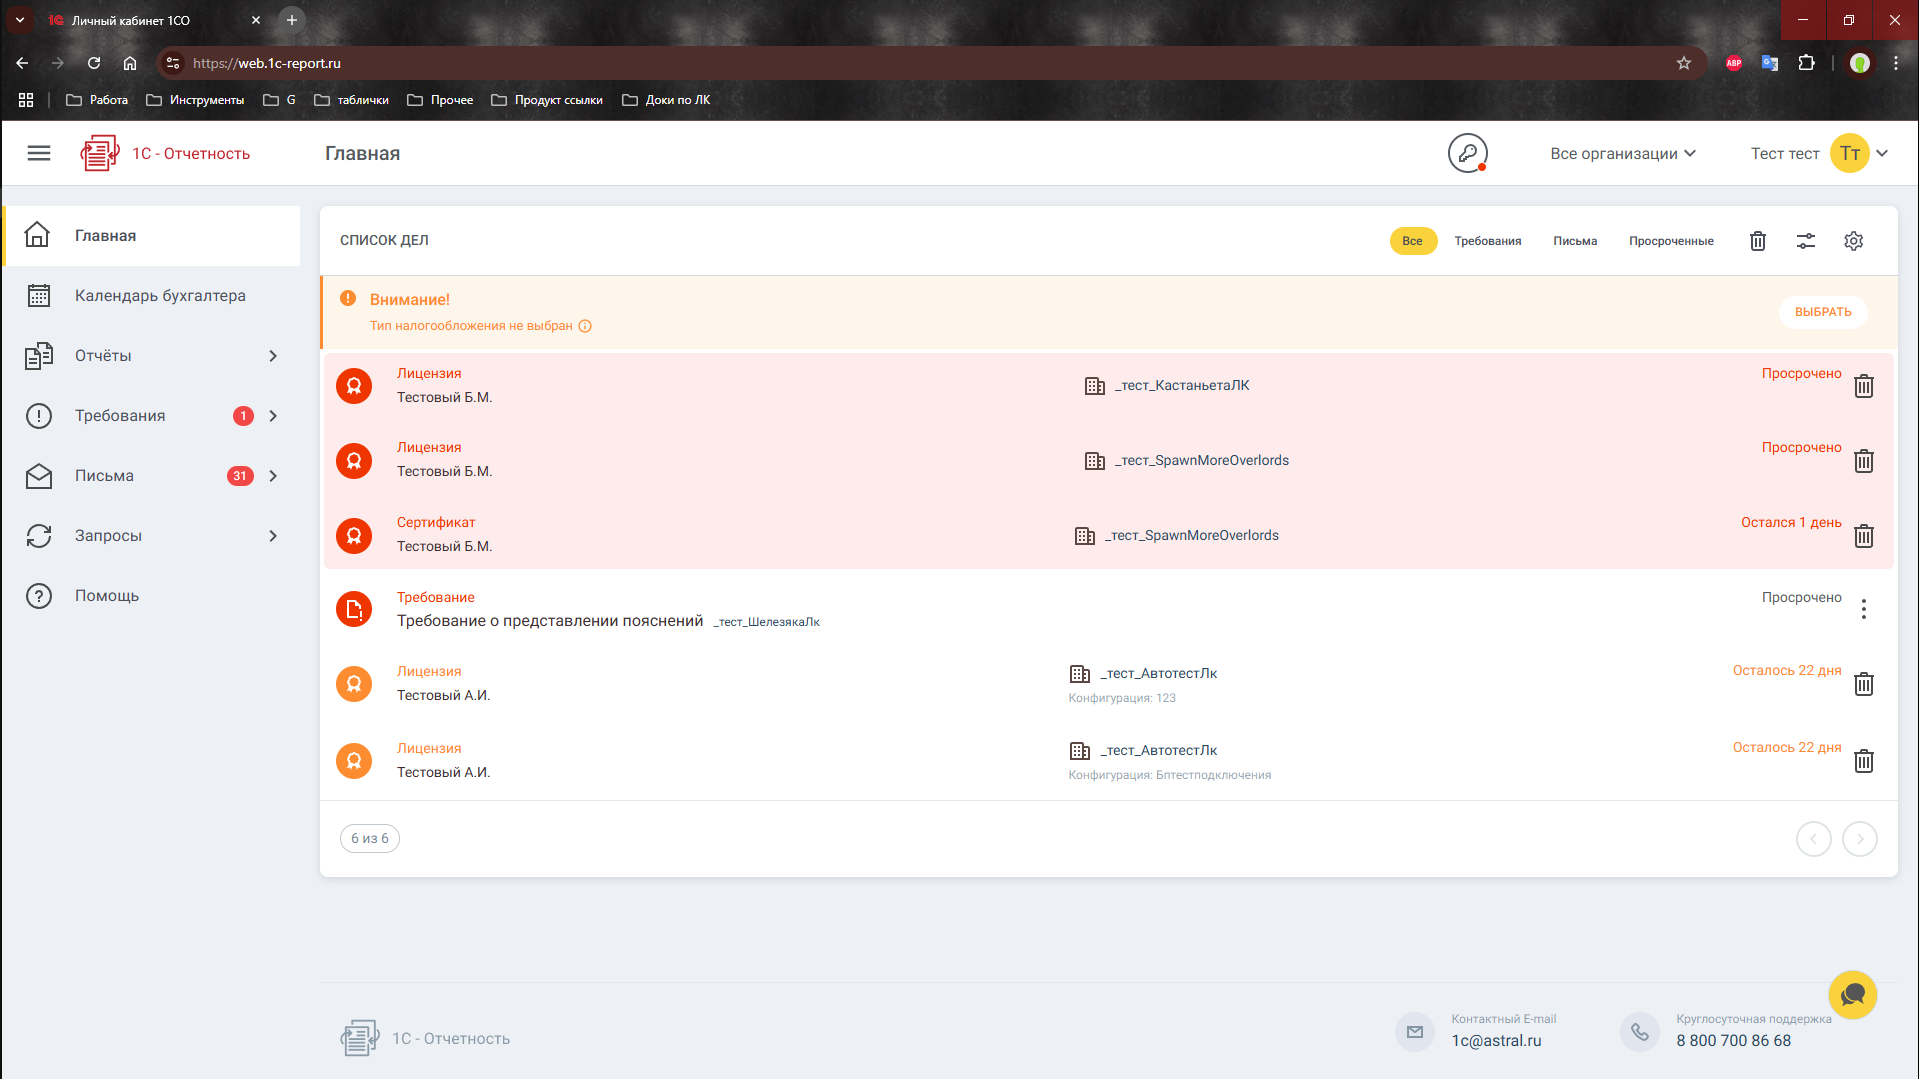Open the three-dot menu for Требование row
This screenshot has height=1079, width=1919.
1863,609
